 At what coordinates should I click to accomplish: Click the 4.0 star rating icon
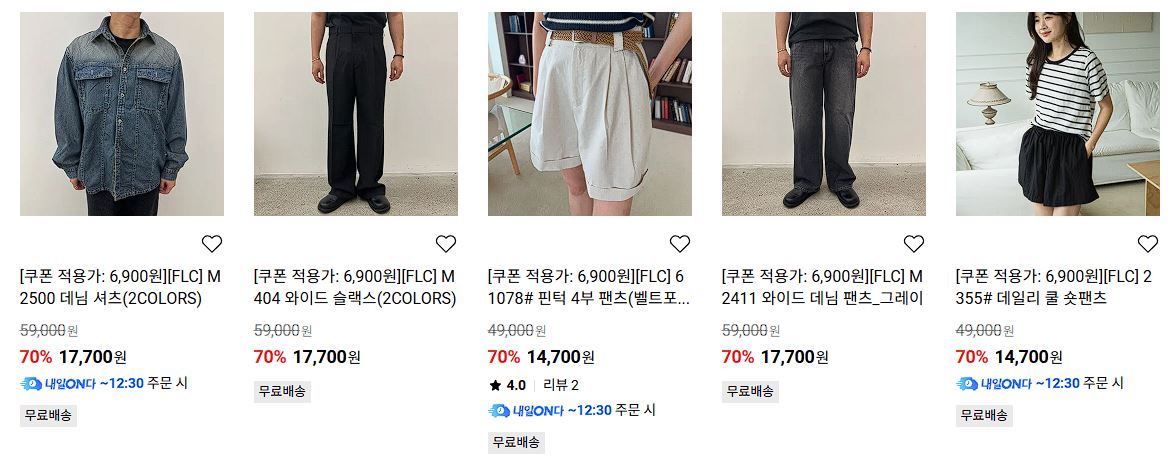(x=494, y=386)
